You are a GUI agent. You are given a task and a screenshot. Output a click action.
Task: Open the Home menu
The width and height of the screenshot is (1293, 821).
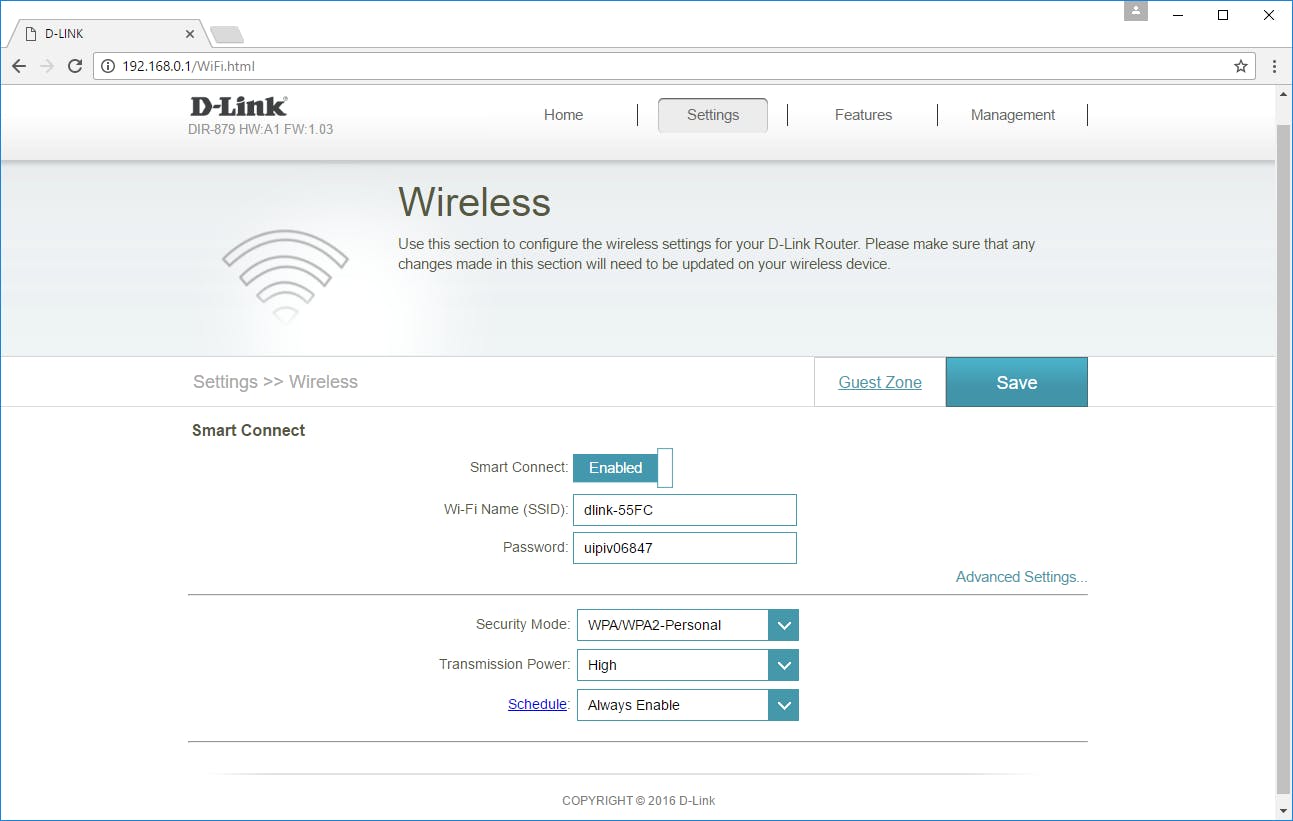[x=563, y=115]
